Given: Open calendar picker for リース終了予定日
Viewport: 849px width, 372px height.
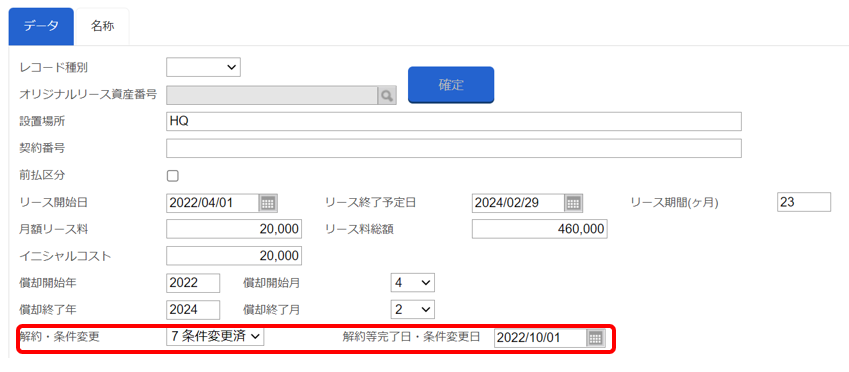Looking at the screenshot, I should [x=573, y=203].
